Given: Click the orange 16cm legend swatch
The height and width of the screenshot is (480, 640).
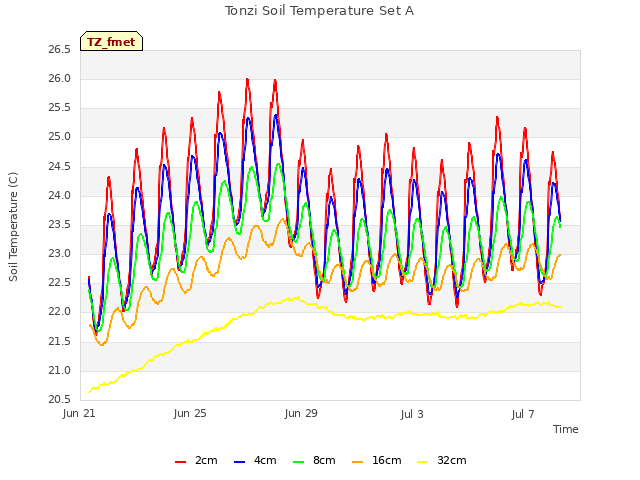Looking at the screenshot, I should 358,461.
